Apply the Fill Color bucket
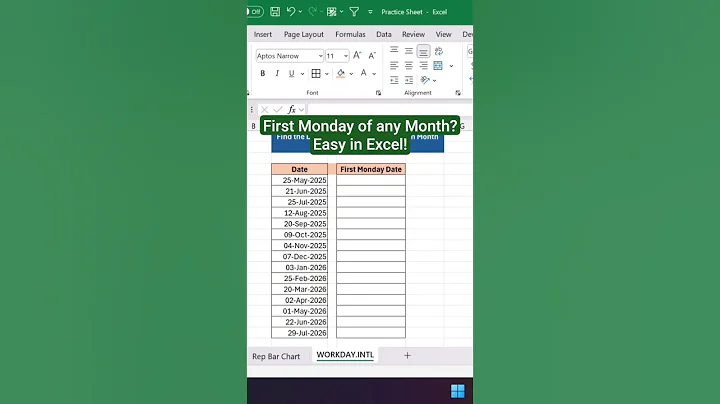The width and height of the screenshot is (720, 404). pyautogui.click(x=341, y=73)
